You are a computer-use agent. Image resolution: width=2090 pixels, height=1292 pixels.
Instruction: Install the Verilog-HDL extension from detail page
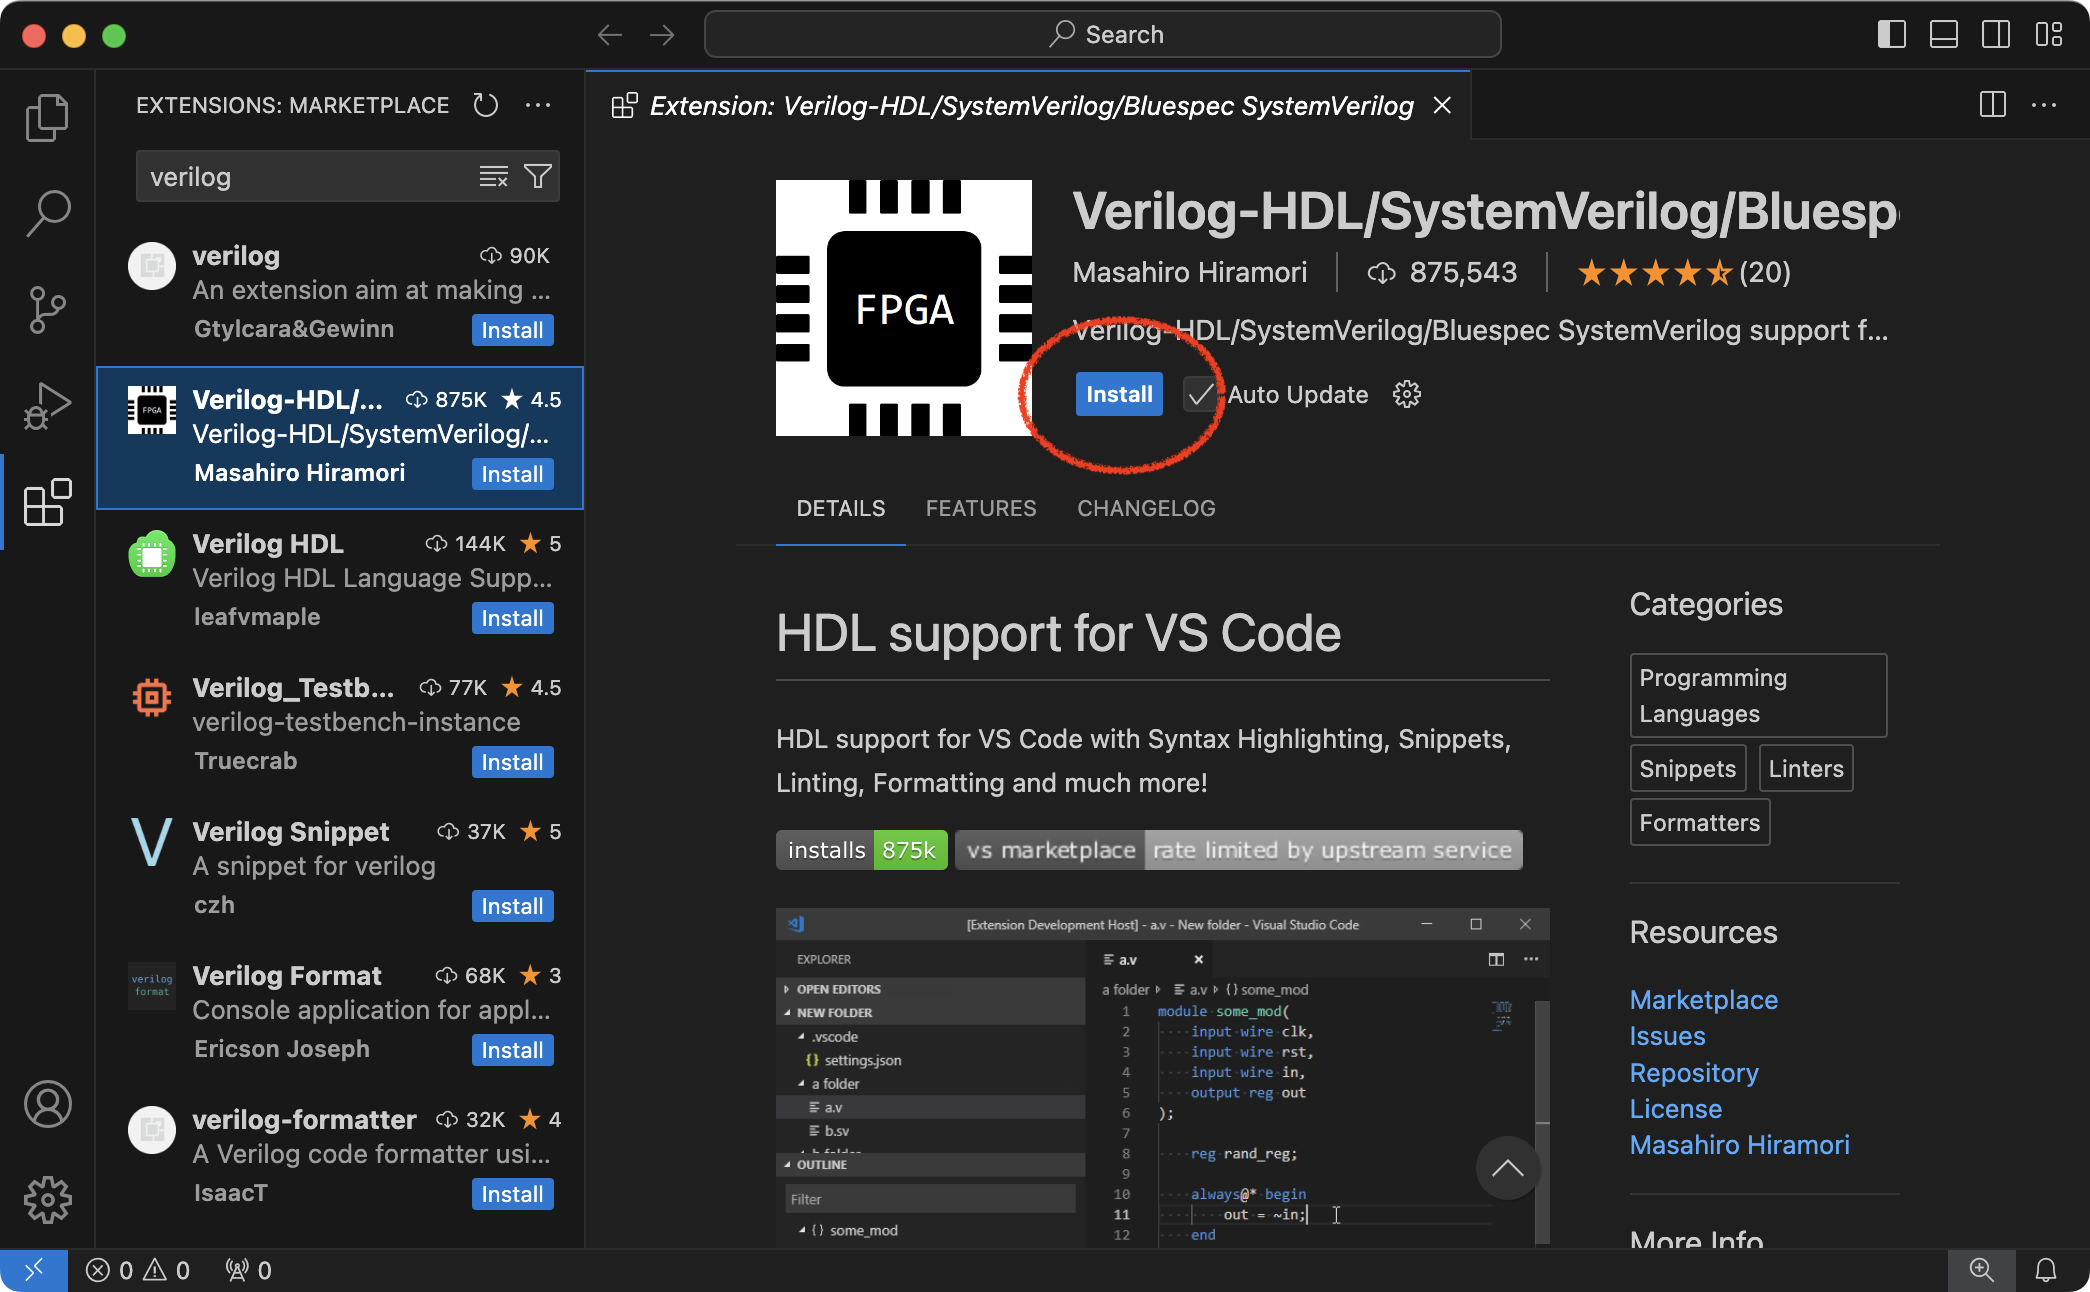[x=1119, y=394]
